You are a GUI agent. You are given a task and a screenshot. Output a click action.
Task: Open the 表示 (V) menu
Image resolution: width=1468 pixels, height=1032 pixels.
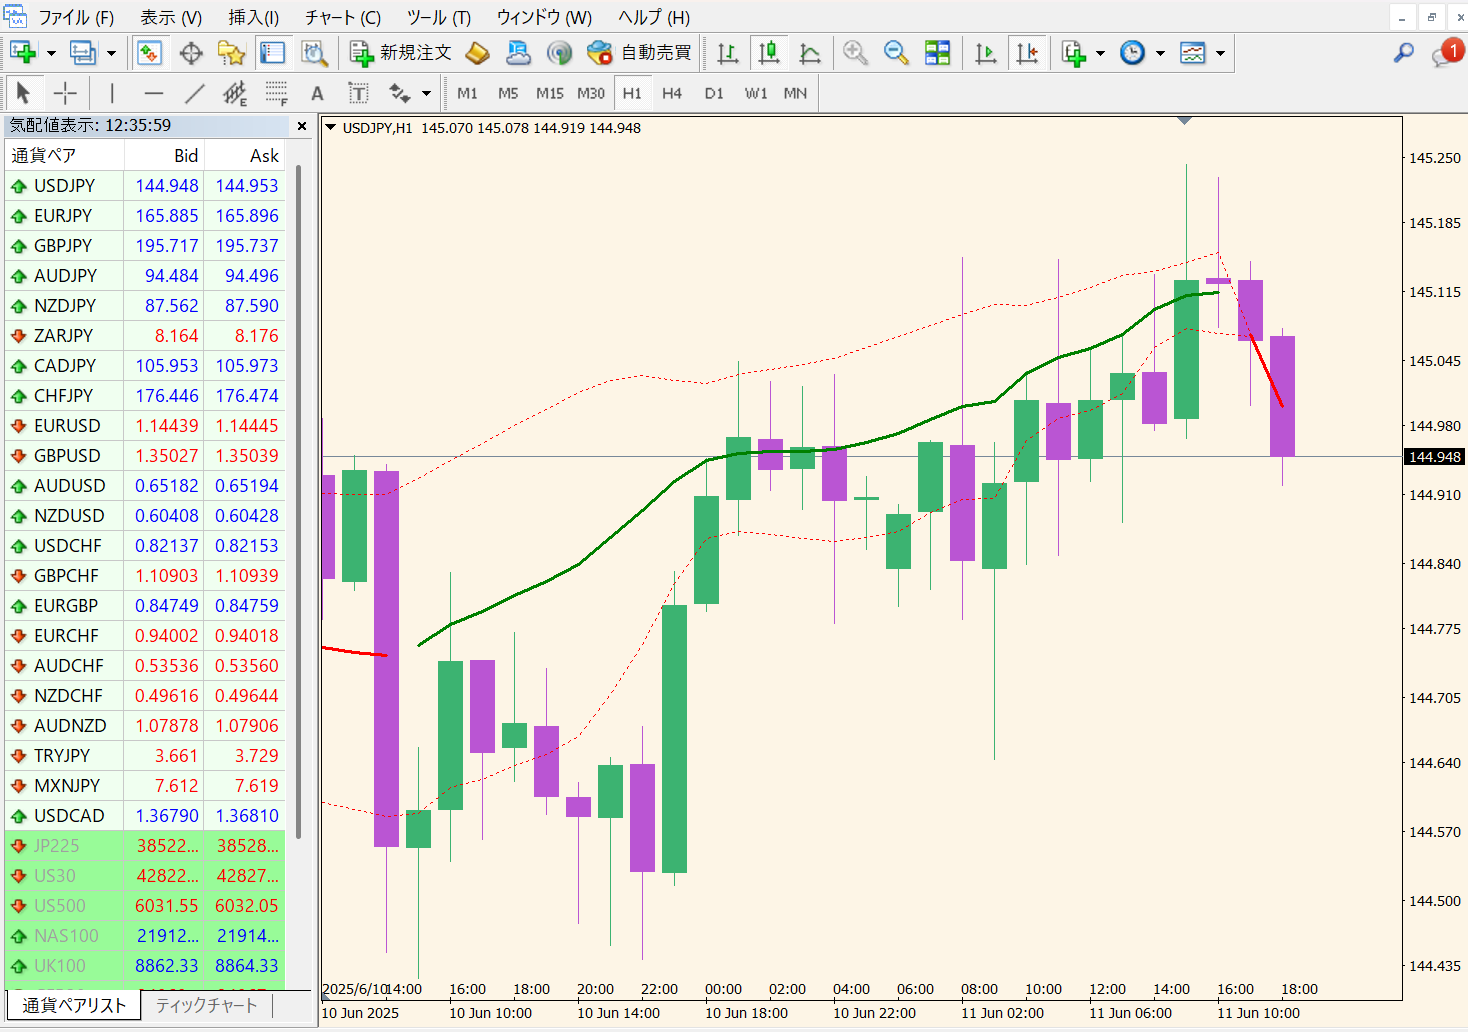(x=171, y=17)
